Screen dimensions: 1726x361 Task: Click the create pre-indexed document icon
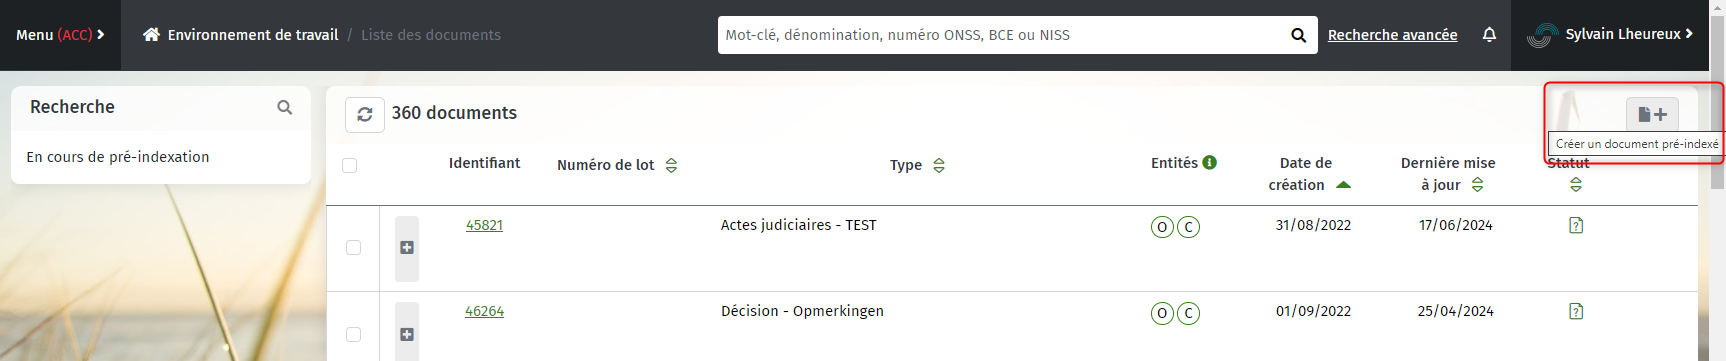point(1652,114)
